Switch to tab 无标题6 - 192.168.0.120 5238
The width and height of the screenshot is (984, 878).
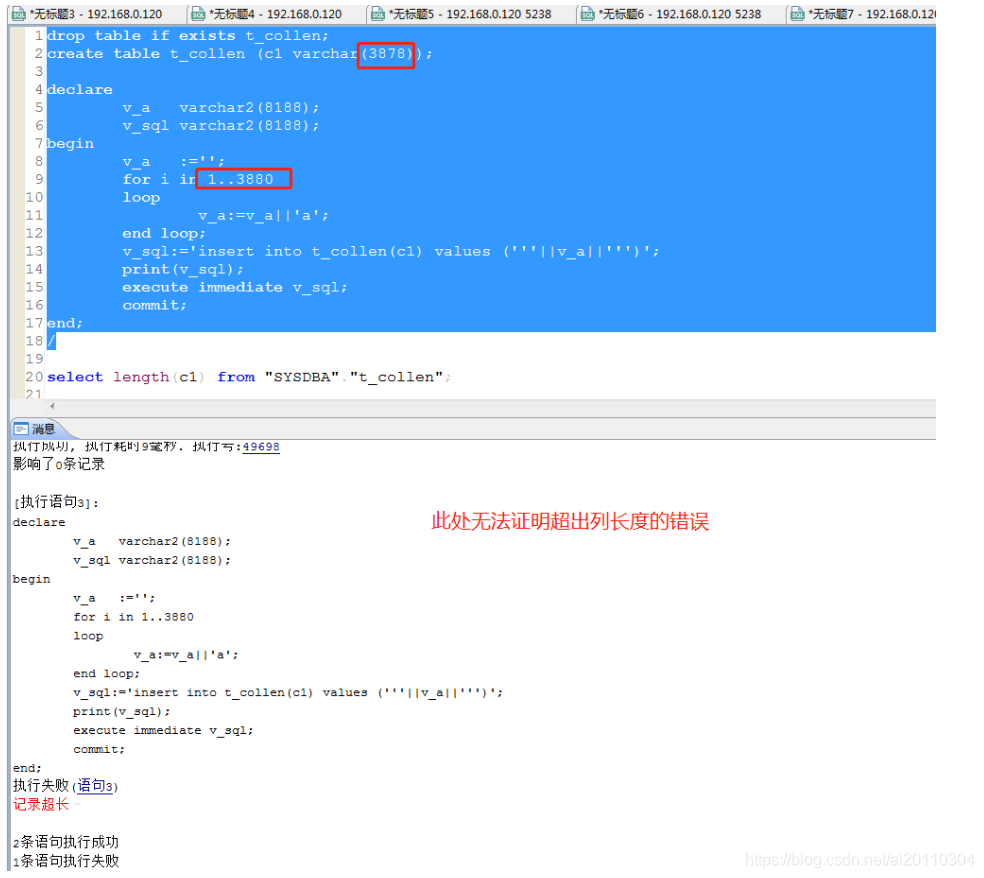[672, 14]
